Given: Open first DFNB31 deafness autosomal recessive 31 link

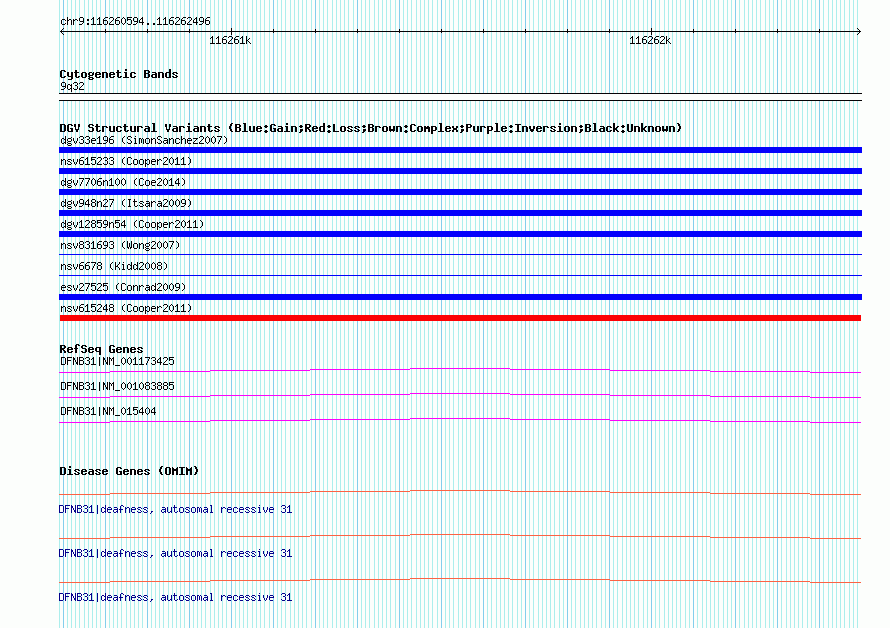Looking at the screenshot, I should point(175,509).
